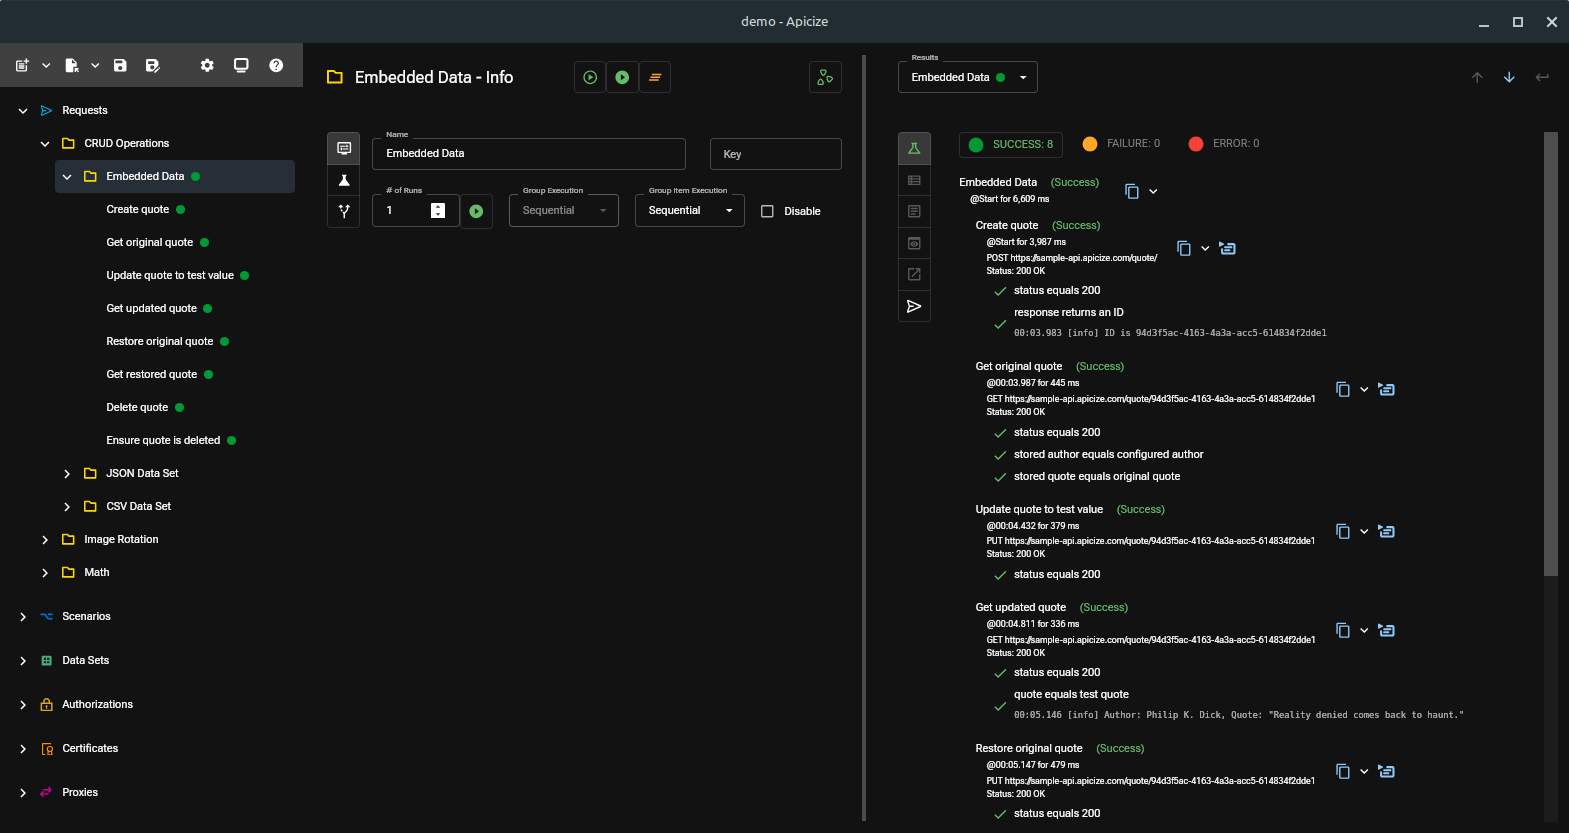
Task: Run group with the filled green play button
Action: coord(622,77)
